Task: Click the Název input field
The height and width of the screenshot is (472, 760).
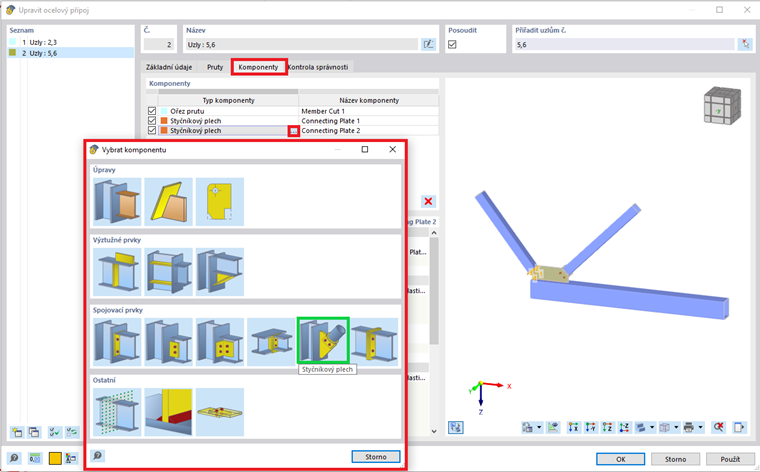Action: click(301, 45)
